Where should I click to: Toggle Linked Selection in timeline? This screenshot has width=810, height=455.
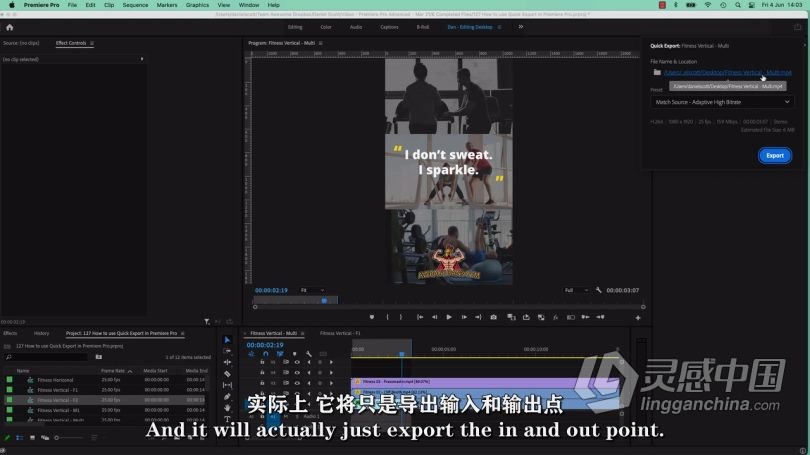[280, 354]
